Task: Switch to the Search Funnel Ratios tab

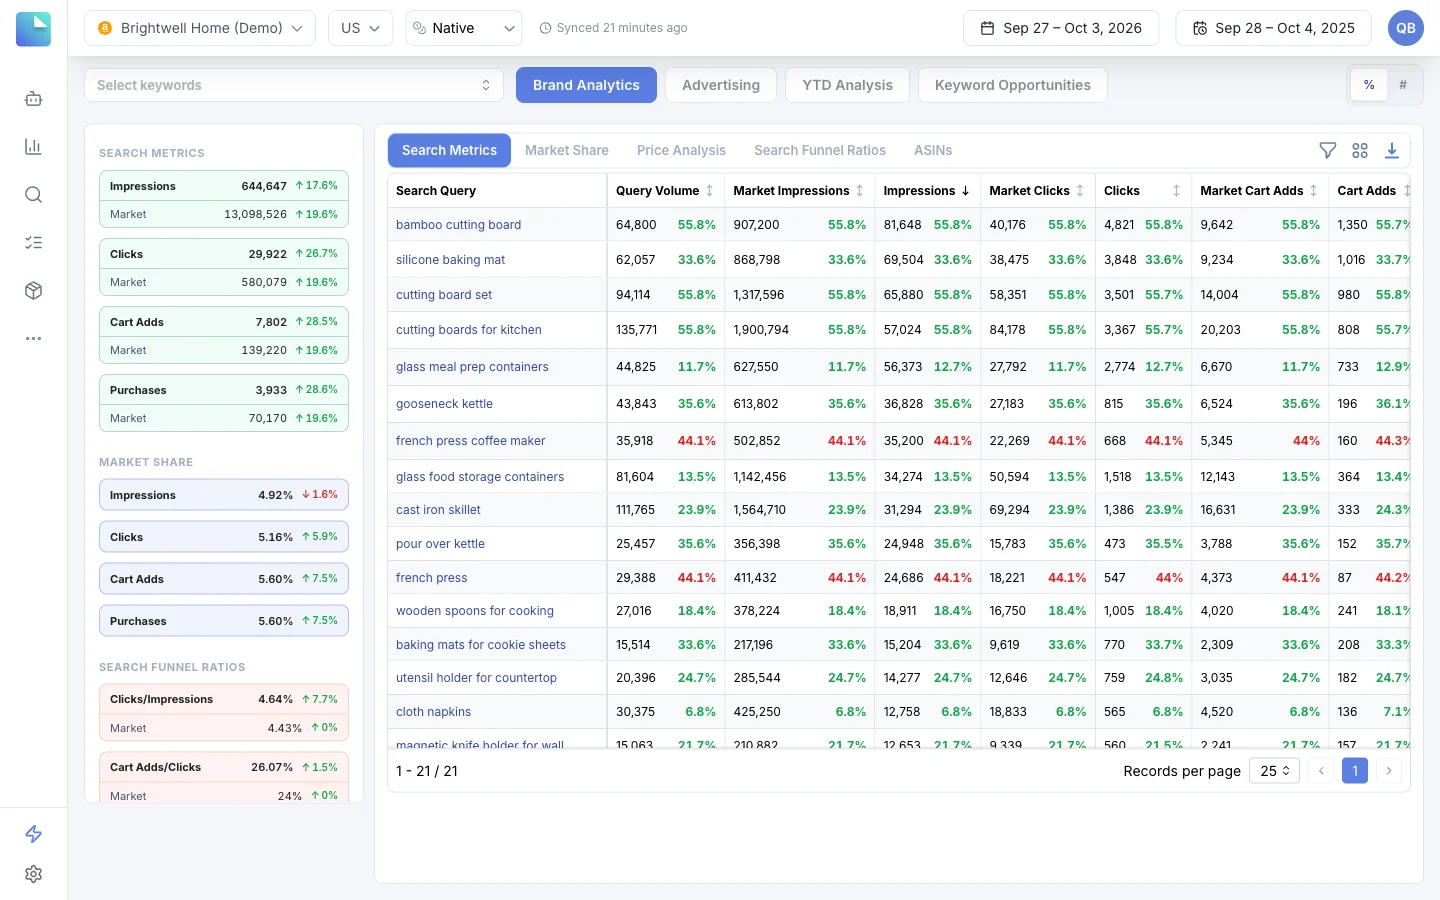Action: pos(820,150)
